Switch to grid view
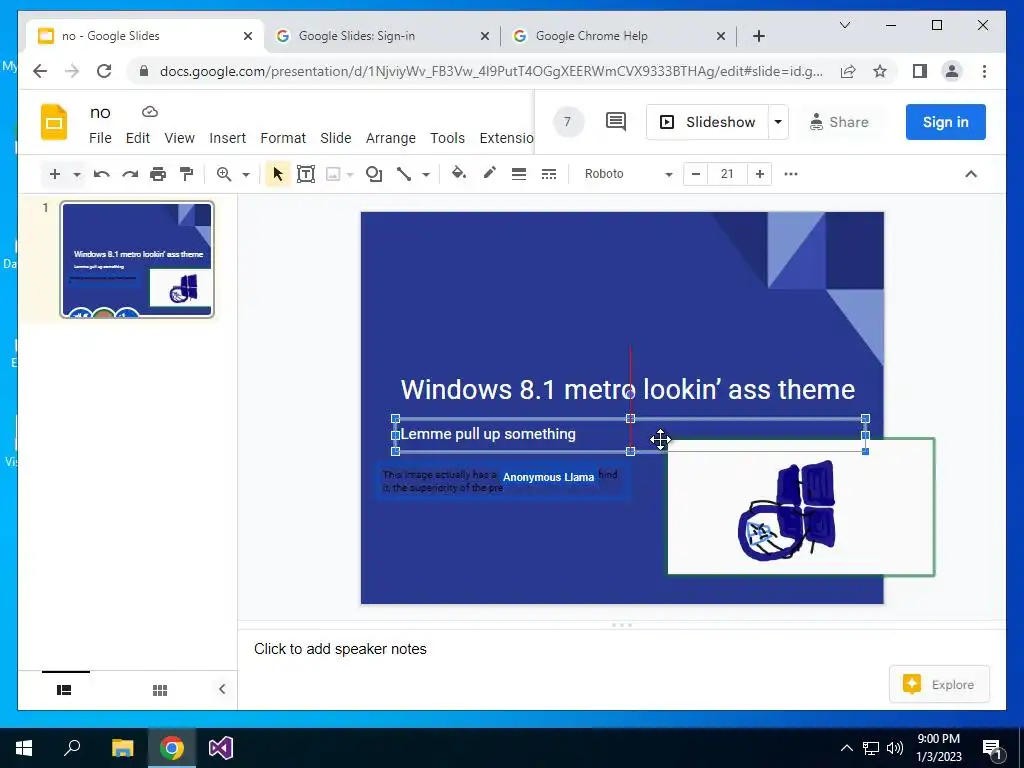The width and height of the screenshot is (1024, 768). coord(160,690)
